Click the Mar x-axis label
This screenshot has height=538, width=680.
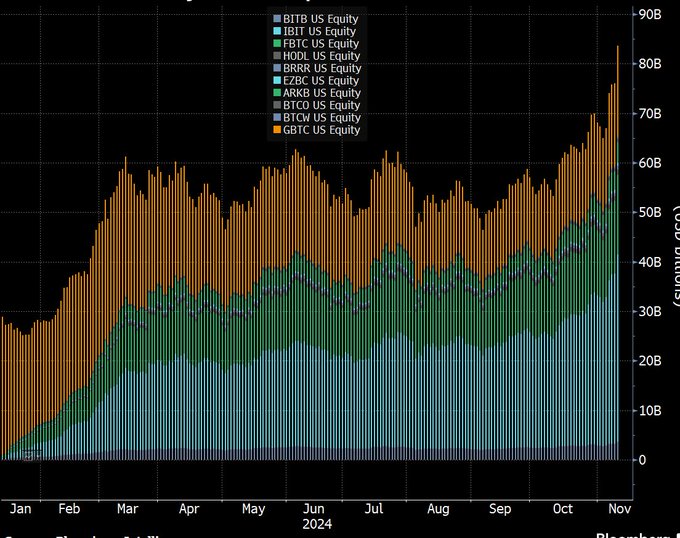tap(128, 509)
